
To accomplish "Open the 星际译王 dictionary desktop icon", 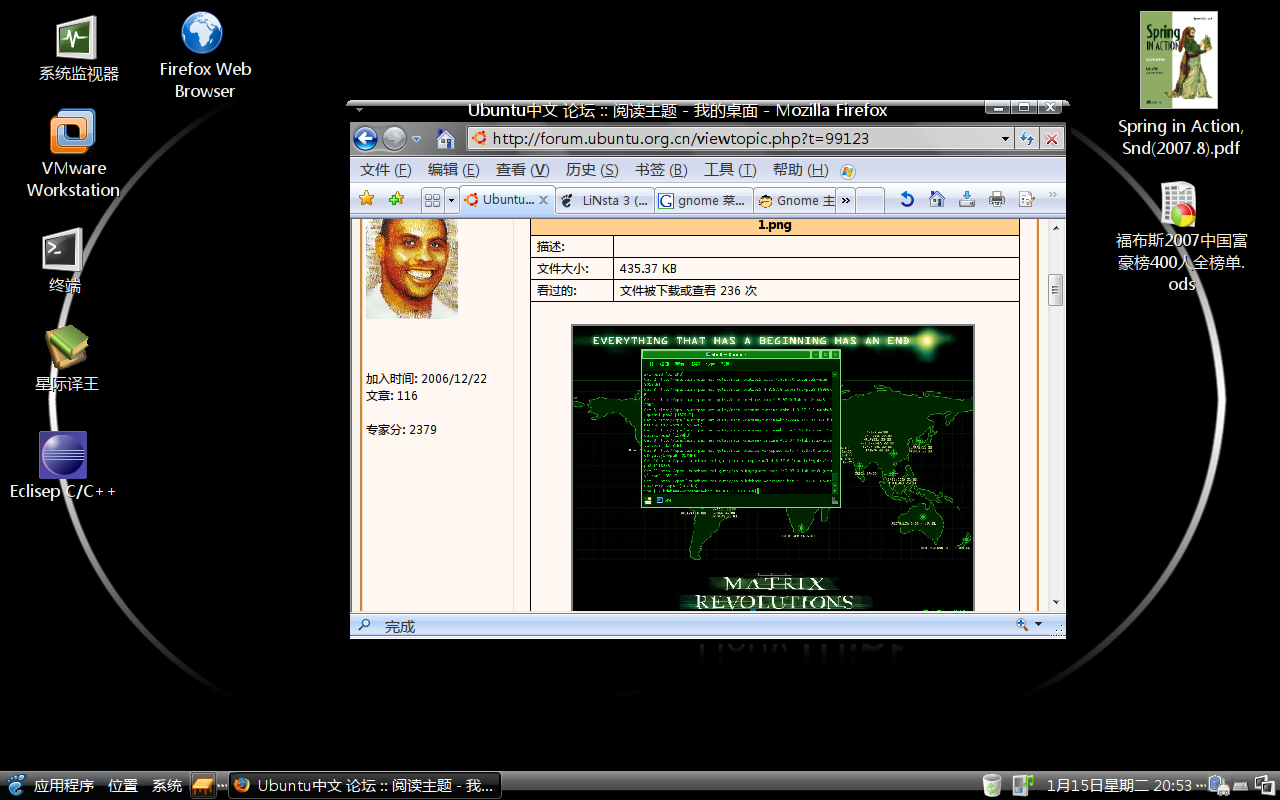I will click(x=67, y=359).
